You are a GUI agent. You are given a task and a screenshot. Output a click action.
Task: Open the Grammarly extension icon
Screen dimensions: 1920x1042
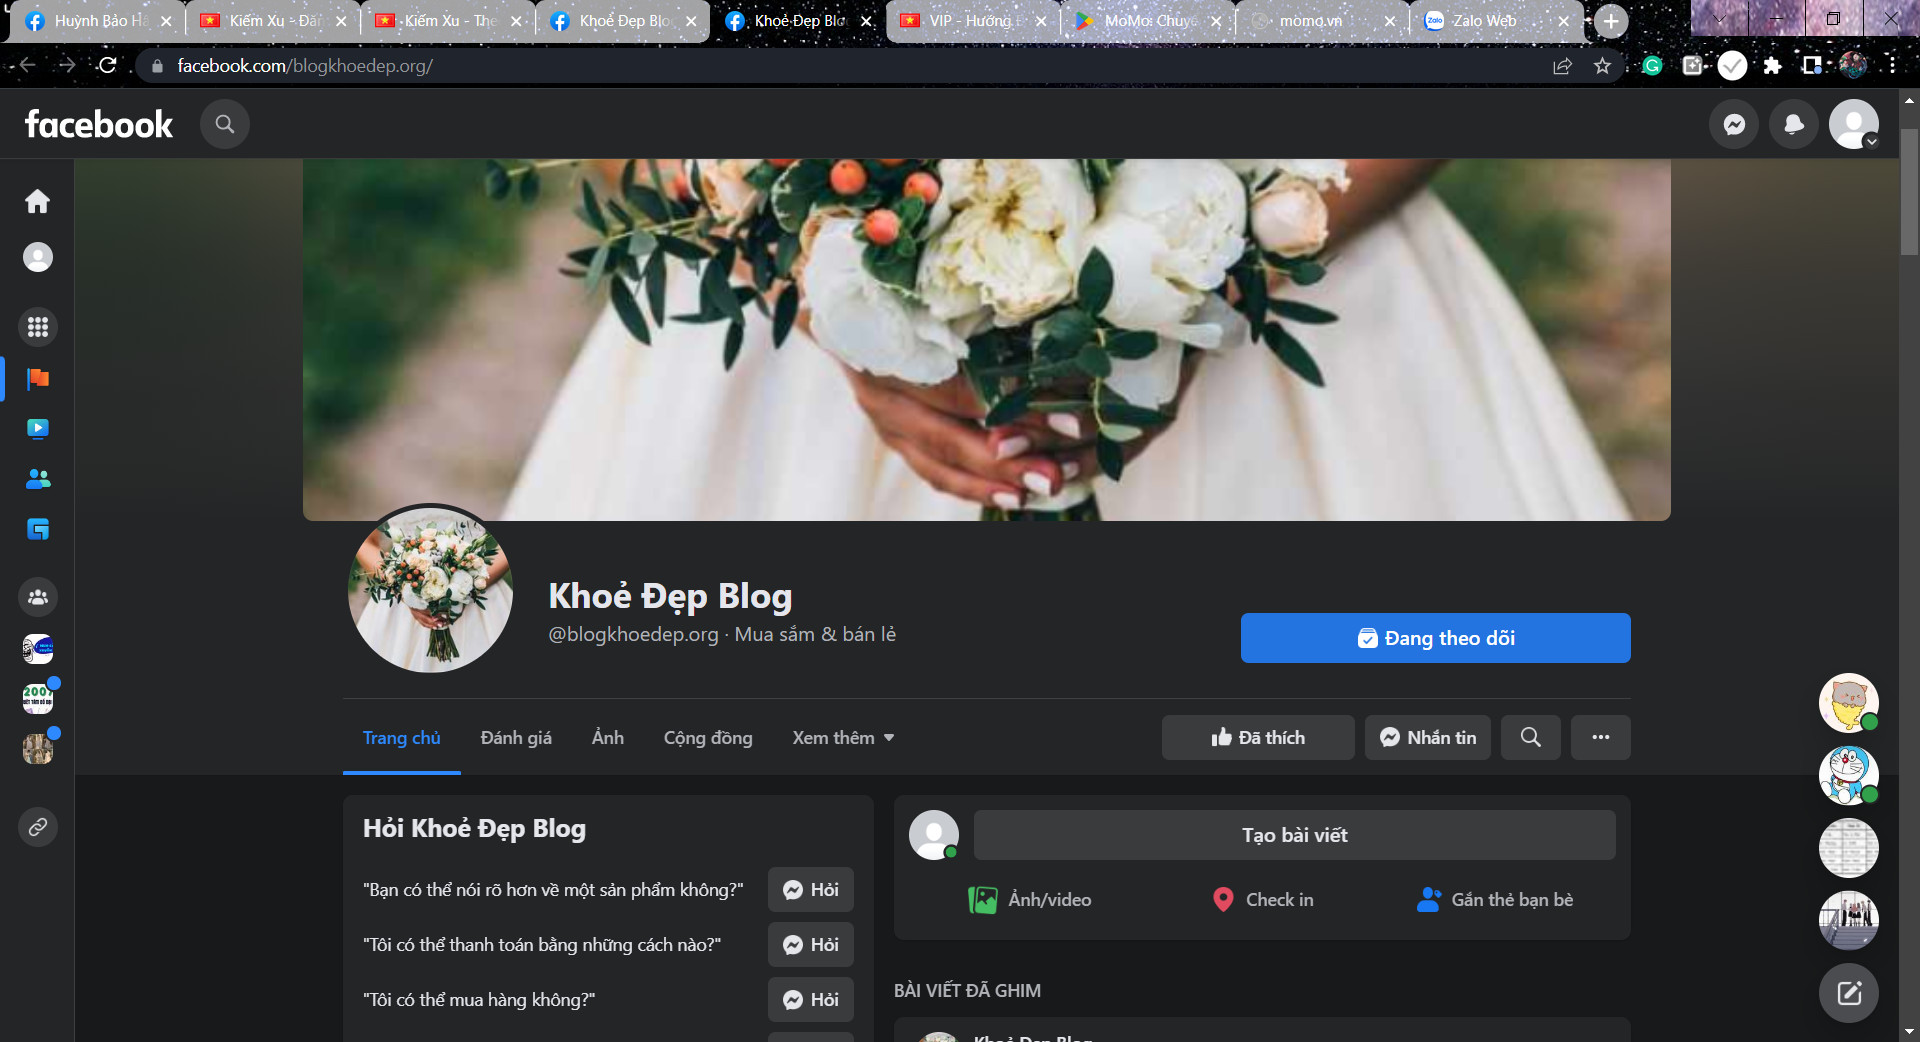[x=1652, y=66]
